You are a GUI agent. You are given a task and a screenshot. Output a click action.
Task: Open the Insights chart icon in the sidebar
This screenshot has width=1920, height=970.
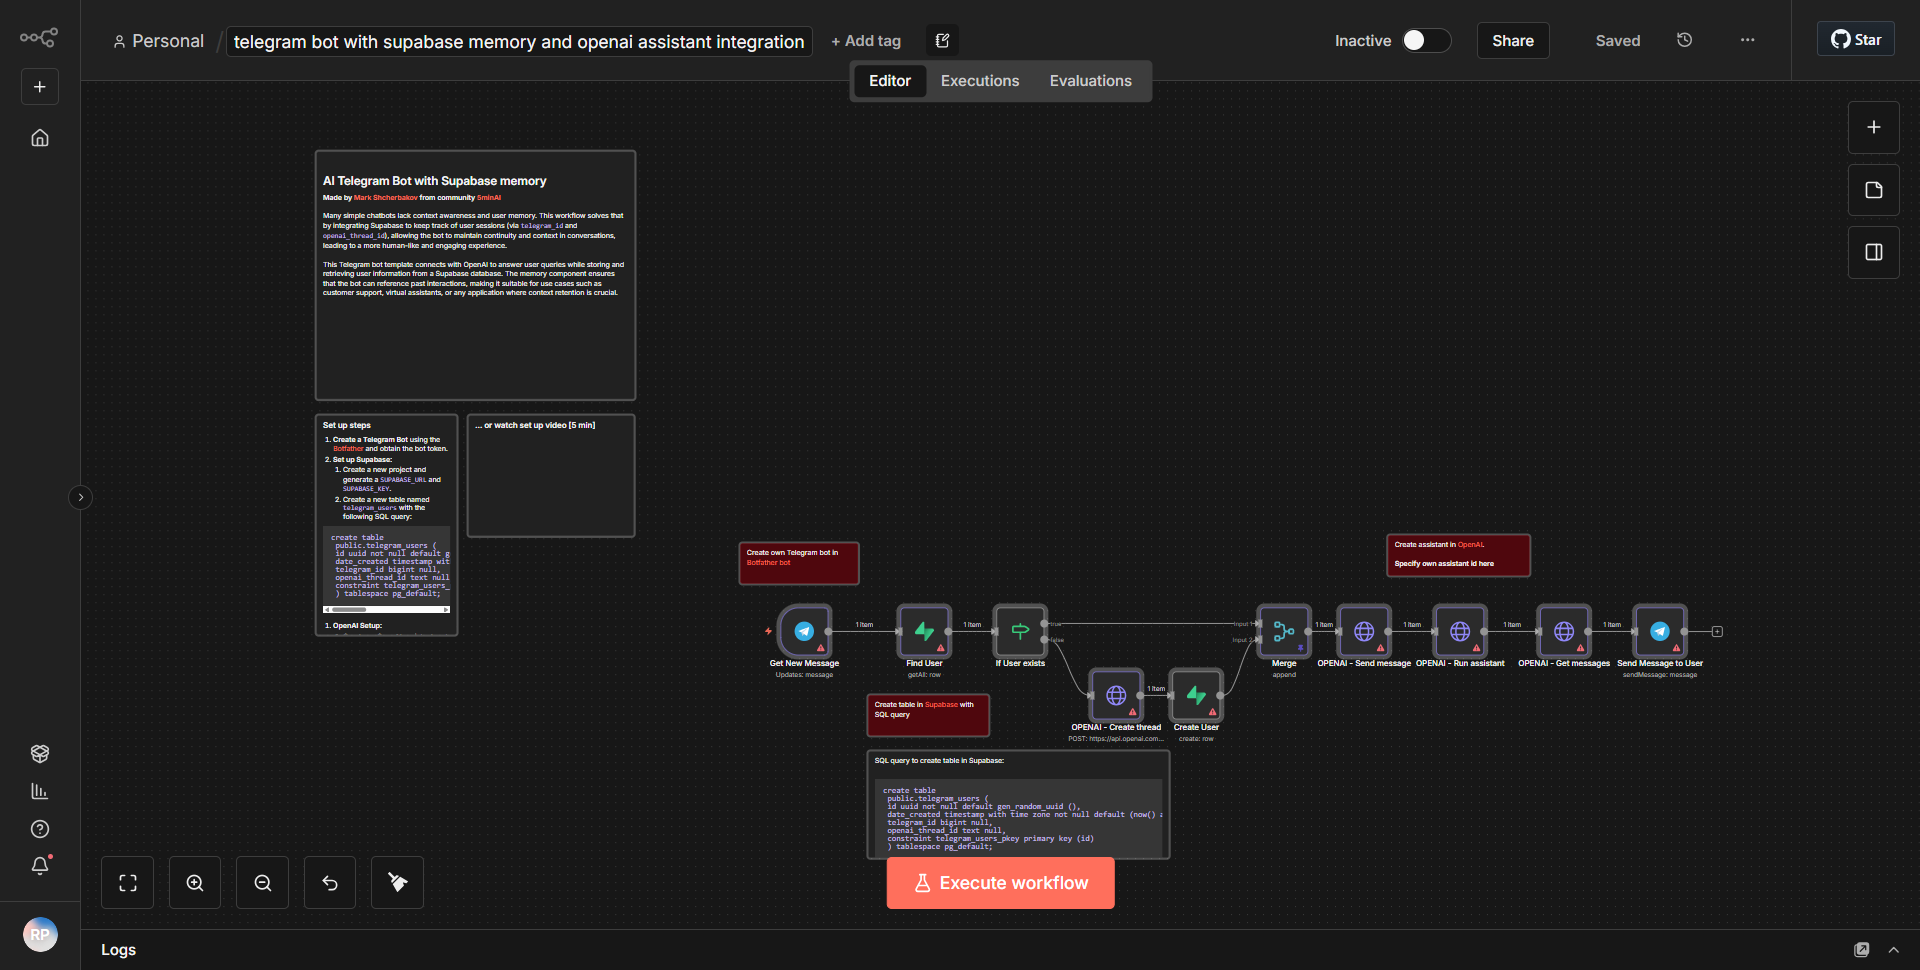pyautogui.click(x=40, y=791)
